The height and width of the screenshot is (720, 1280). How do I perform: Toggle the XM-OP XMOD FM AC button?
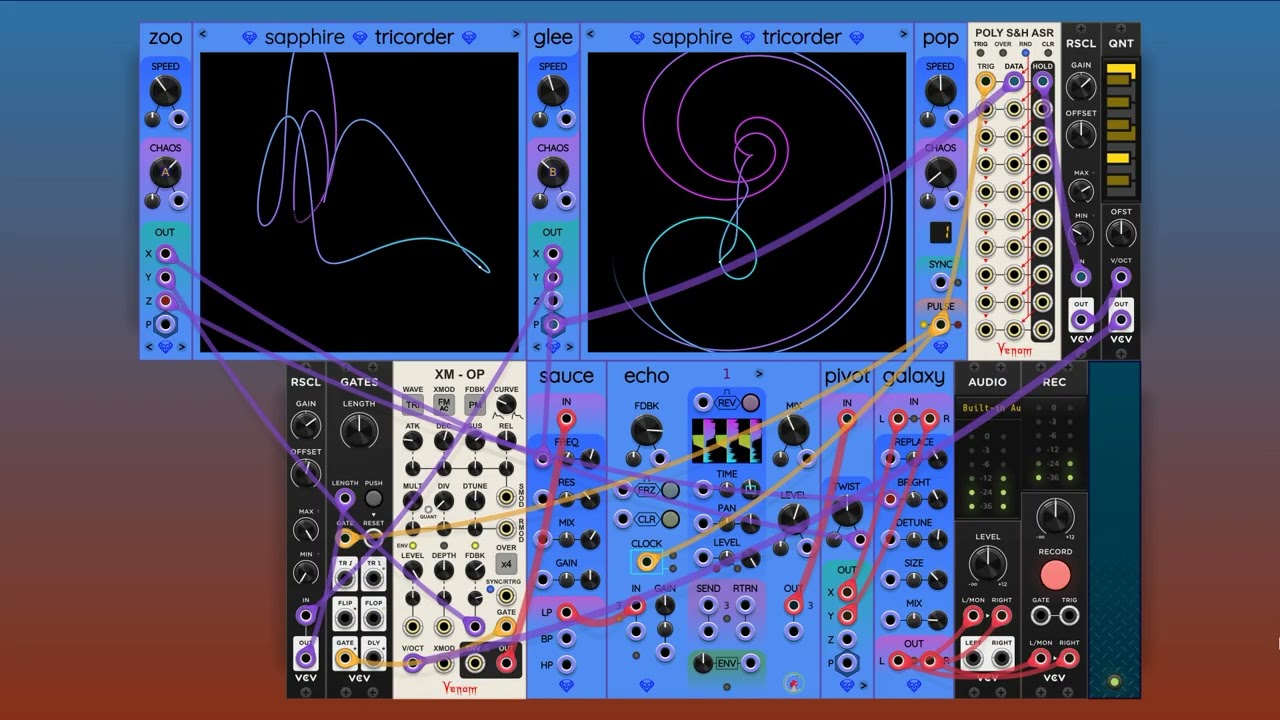click(x=444, y=404)
